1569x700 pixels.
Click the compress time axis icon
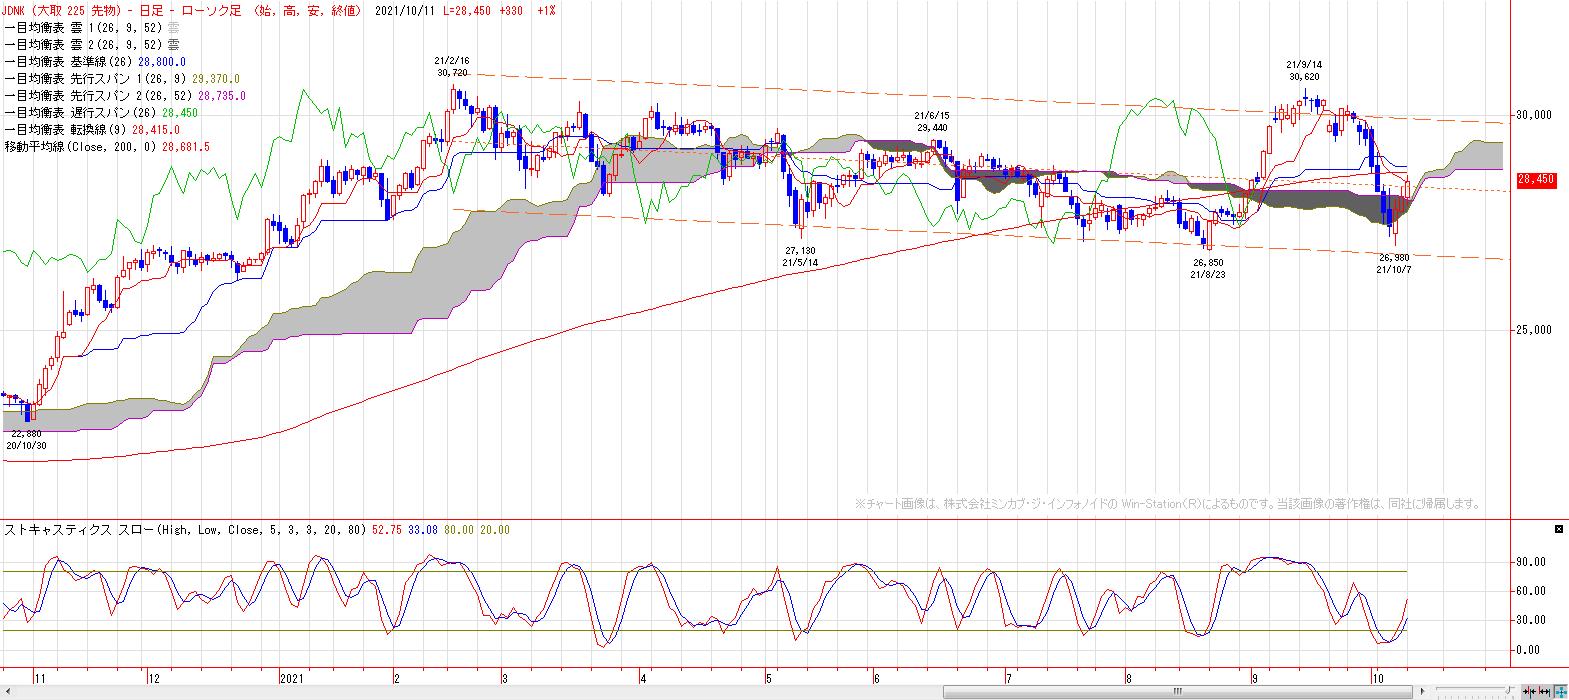click(x=1528, y=692)
